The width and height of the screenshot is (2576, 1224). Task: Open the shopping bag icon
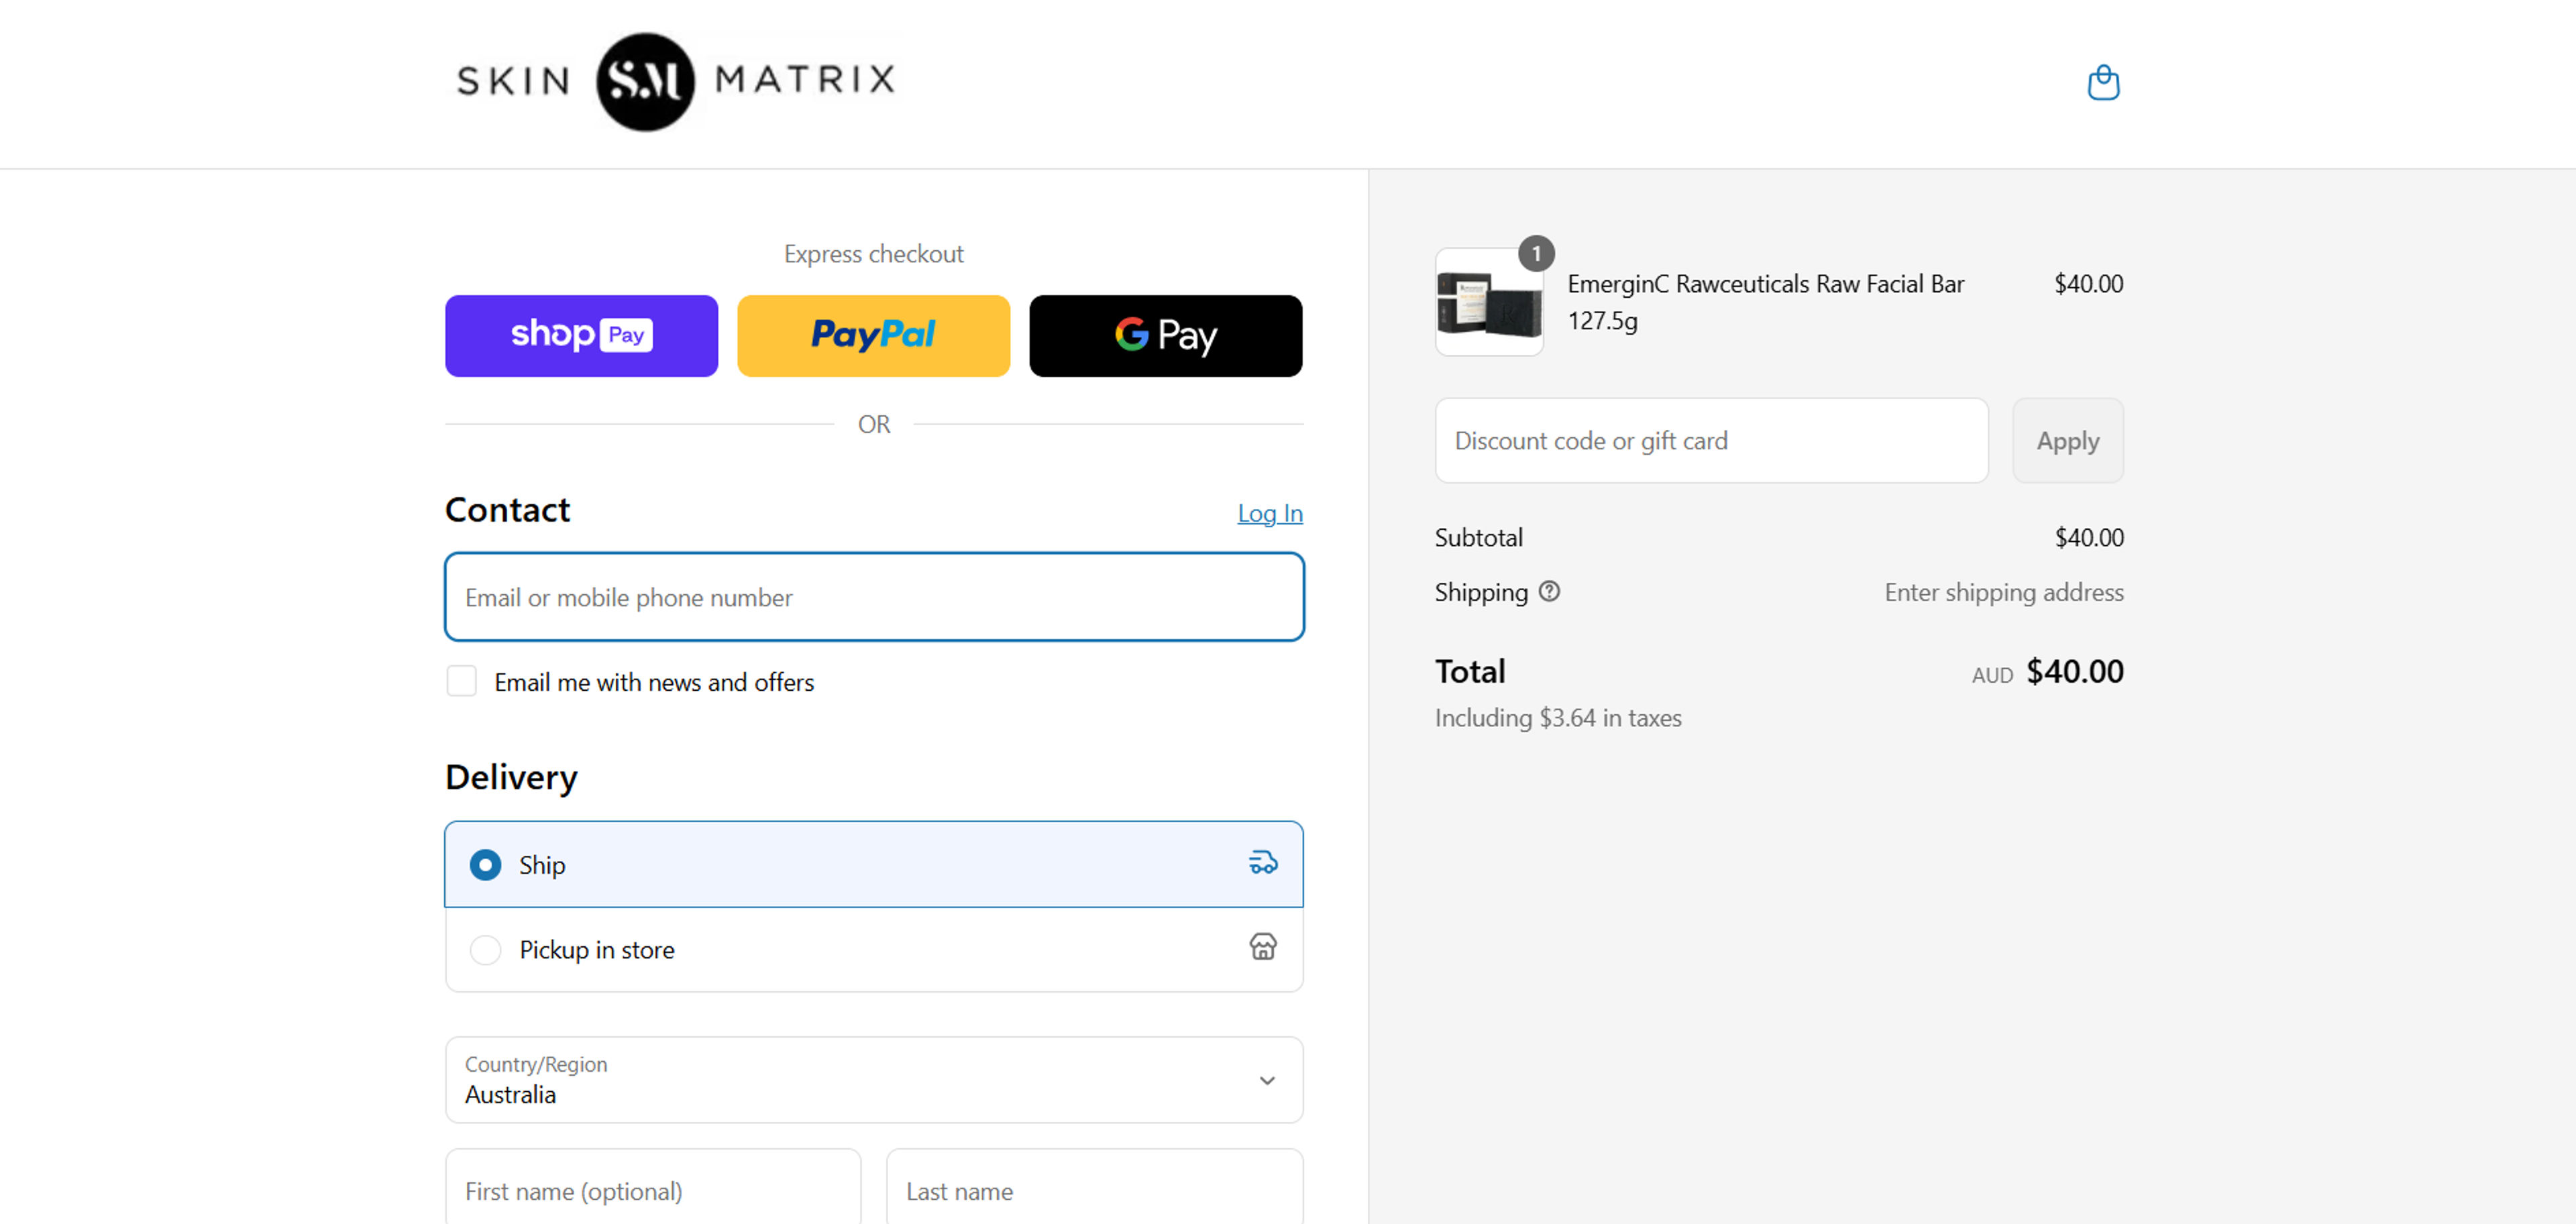[x=2104, y=83]
